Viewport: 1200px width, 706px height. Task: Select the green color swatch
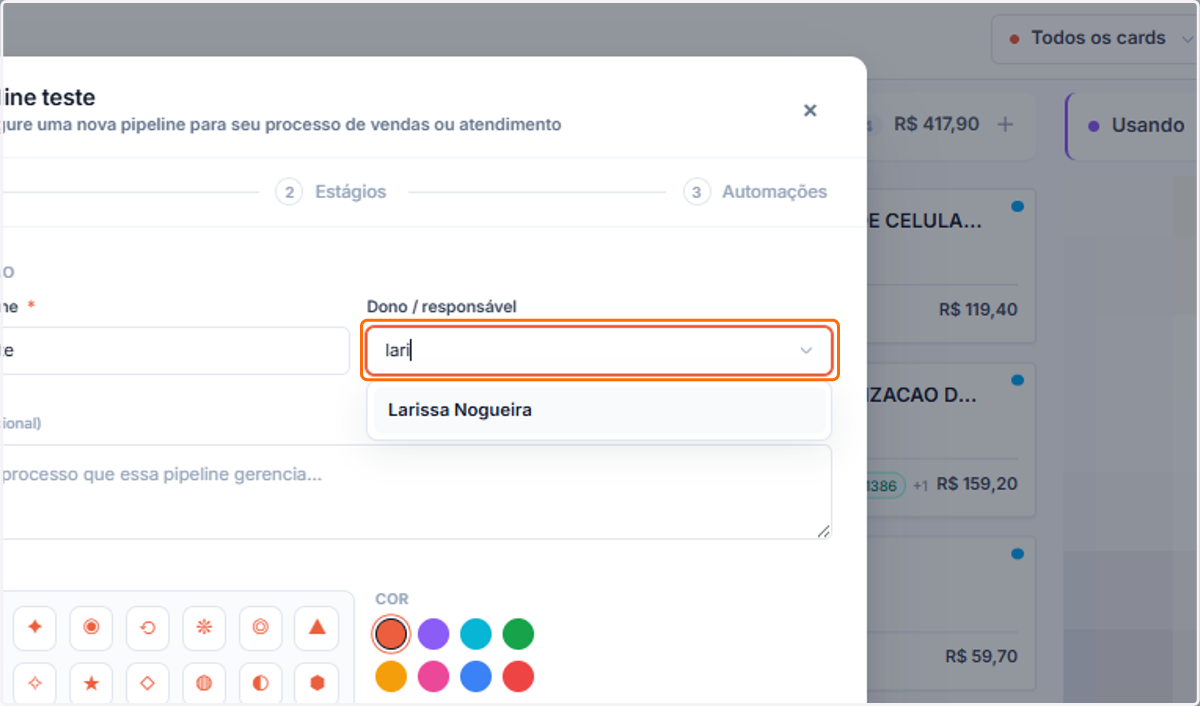click(x=518, y=633)
